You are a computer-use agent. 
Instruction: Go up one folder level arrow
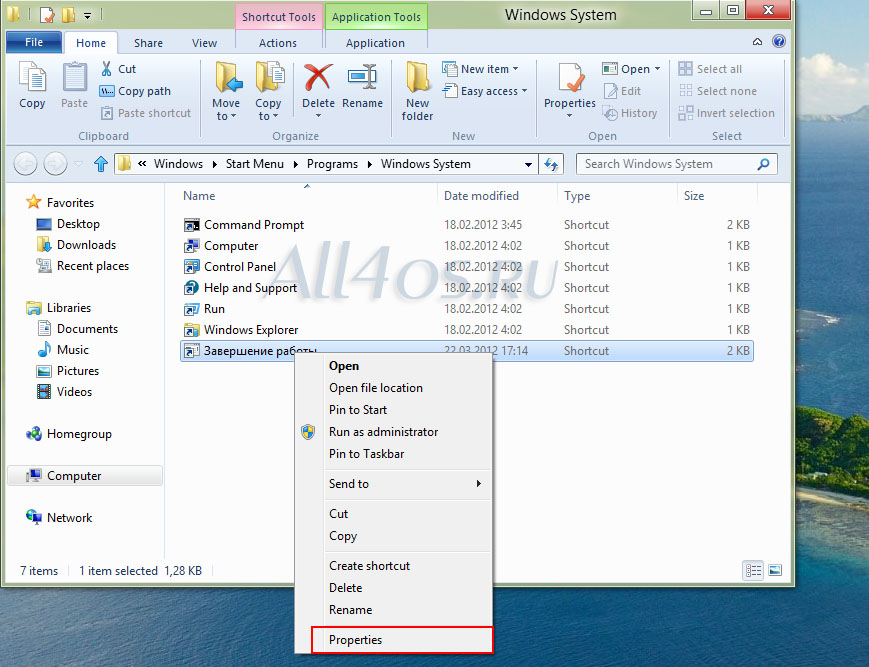(101, 164)
